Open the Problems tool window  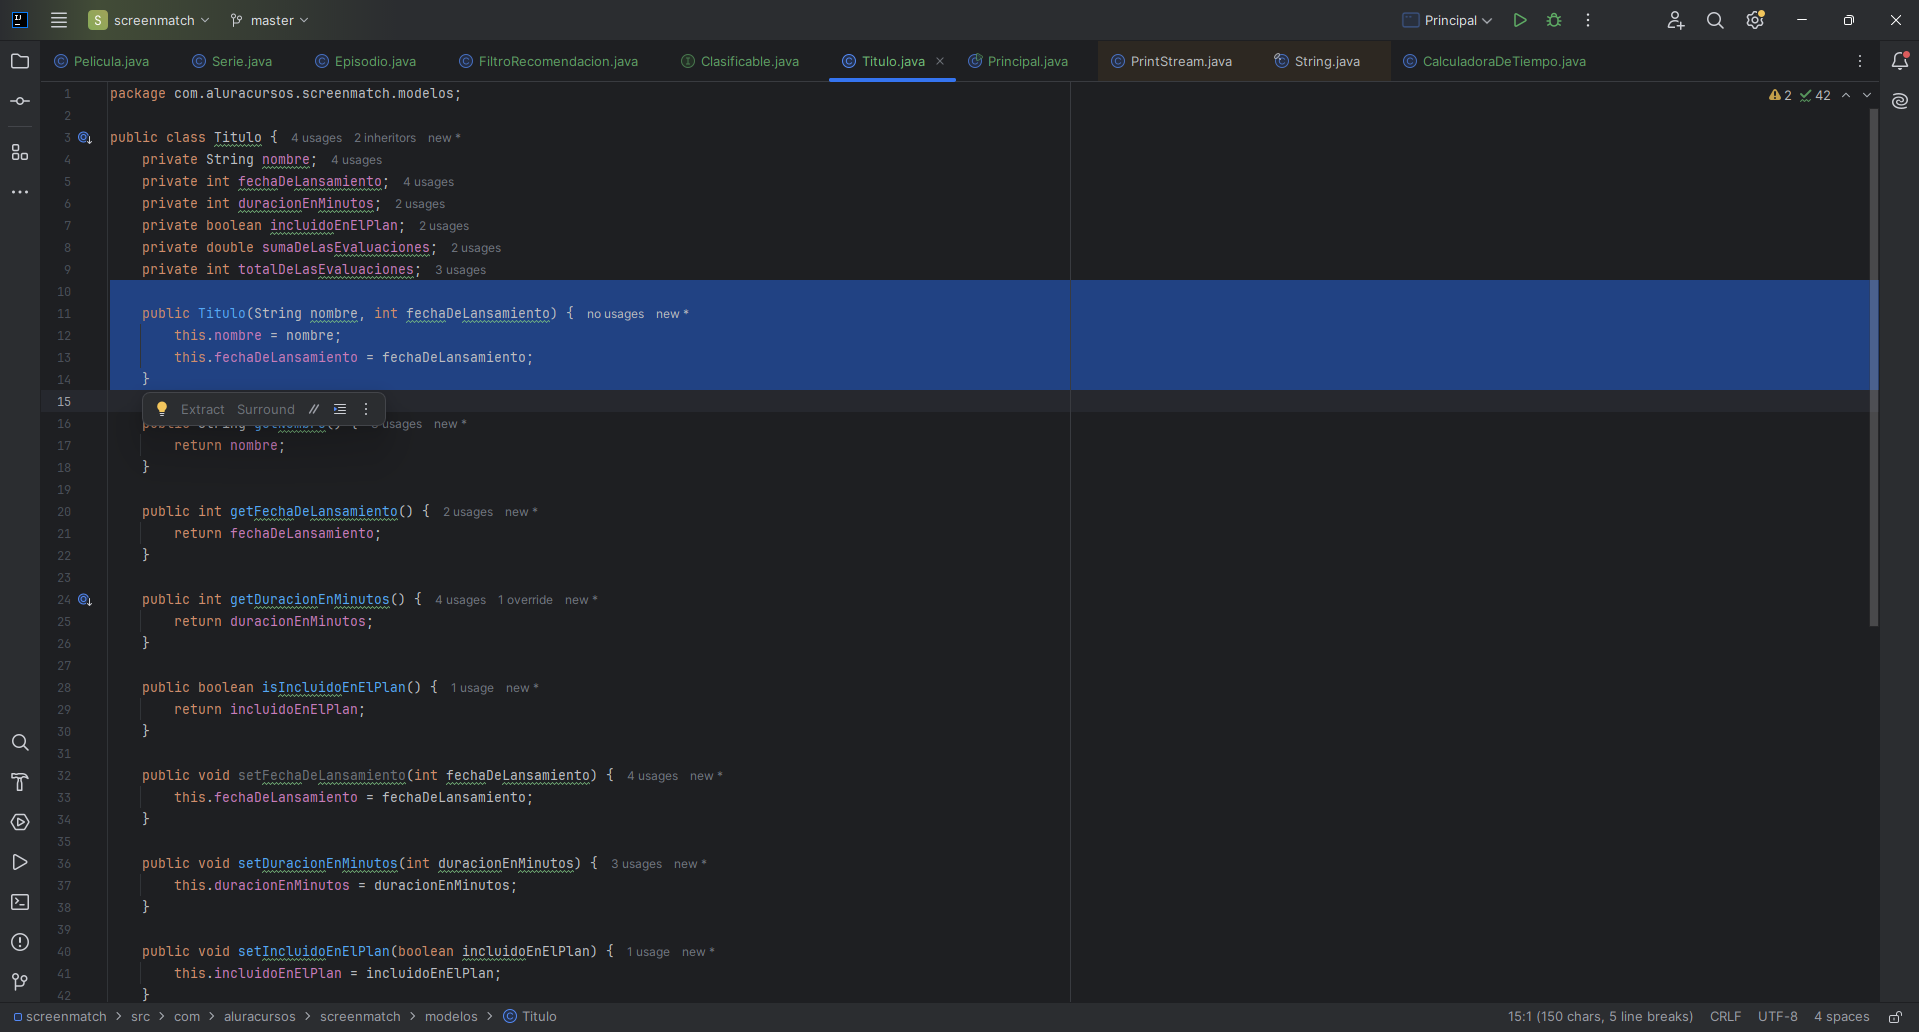pyautogui.click(x=20, y=942)
